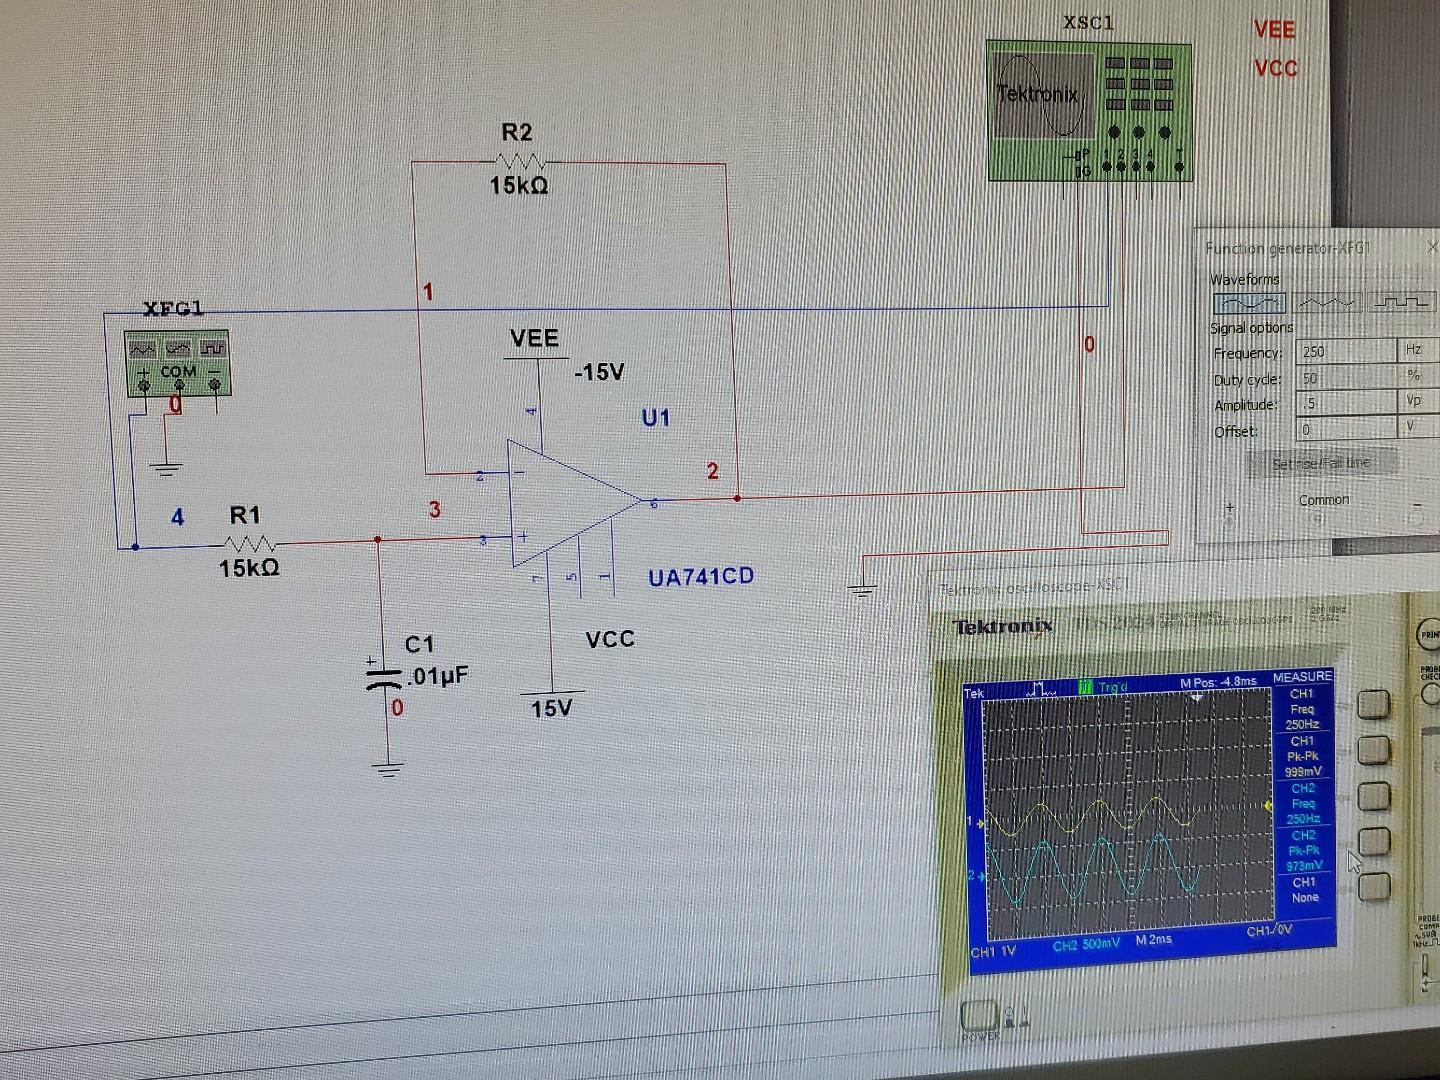Select the sine waveform in XFG1 dialog
The image size is (1440, 1080).
(1248, 302)
